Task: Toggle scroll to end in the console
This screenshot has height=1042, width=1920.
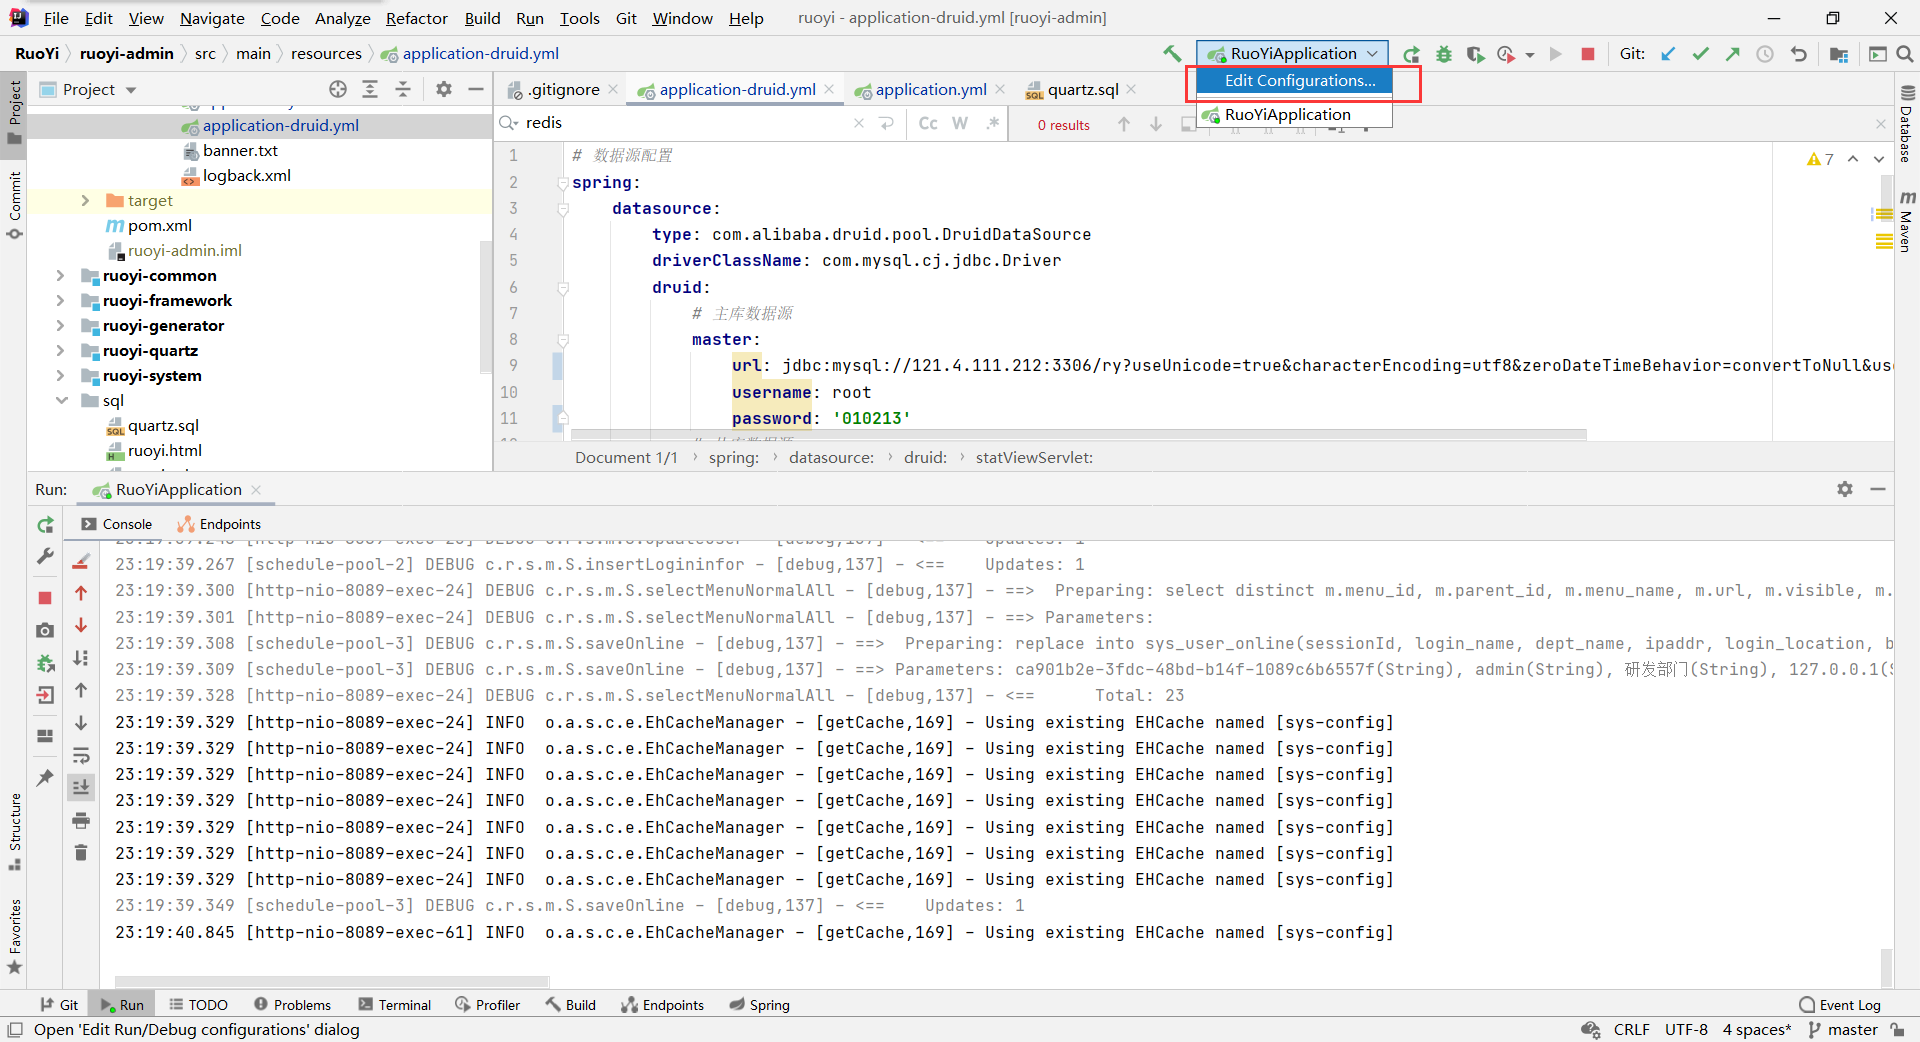Action: (x=81, y=787)
